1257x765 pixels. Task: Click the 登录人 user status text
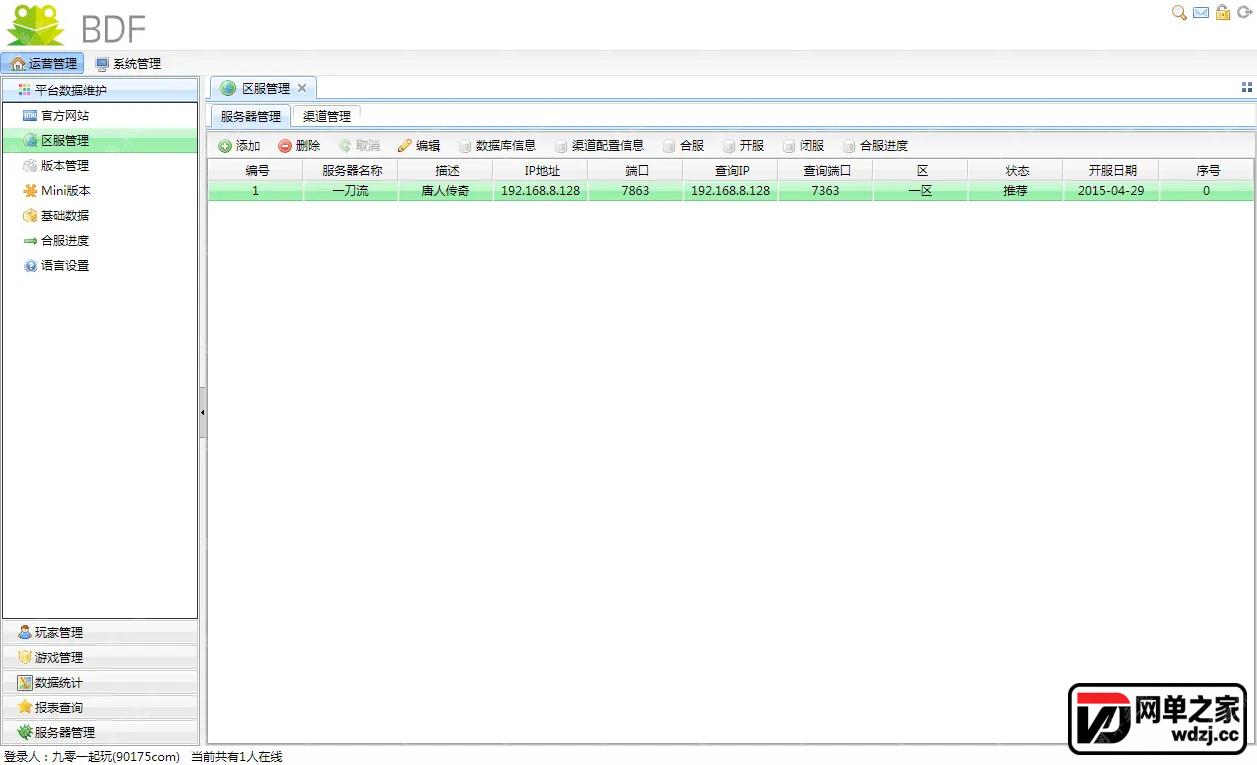tap(92, 757)
